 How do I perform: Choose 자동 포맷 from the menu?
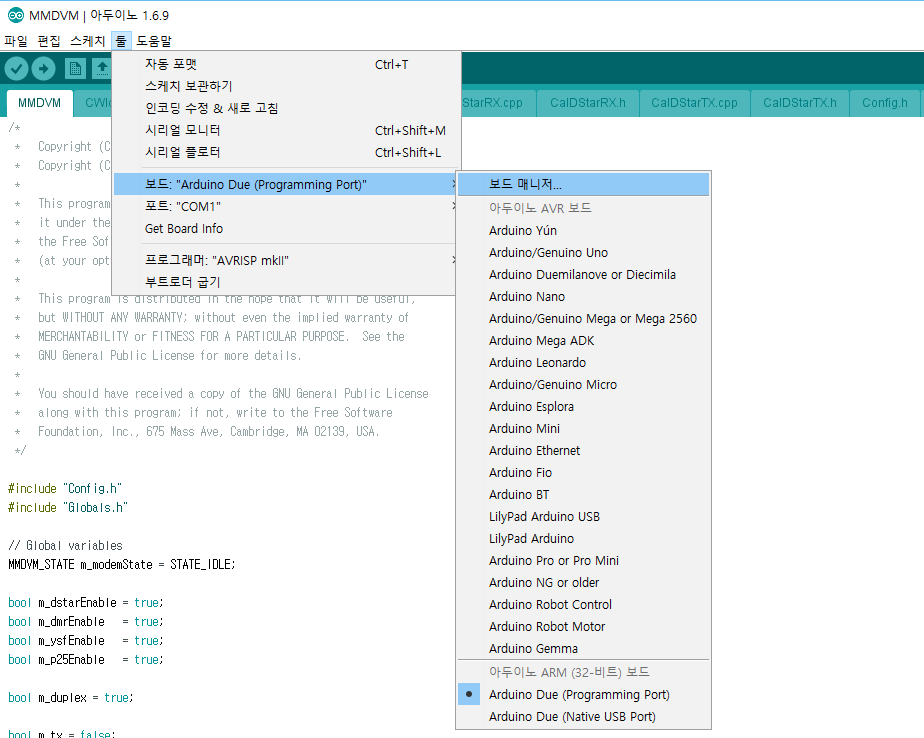[285, 64]
